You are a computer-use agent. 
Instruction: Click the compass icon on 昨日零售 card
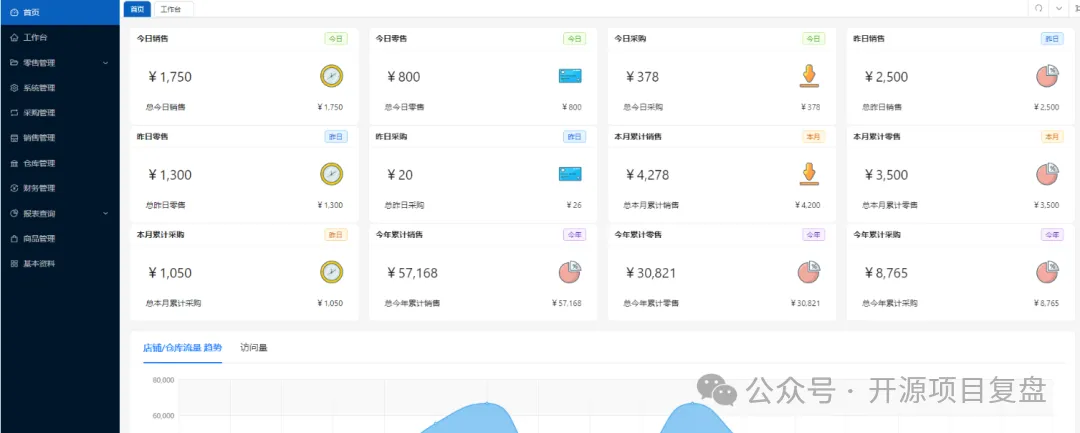click(x=331, y=173)
